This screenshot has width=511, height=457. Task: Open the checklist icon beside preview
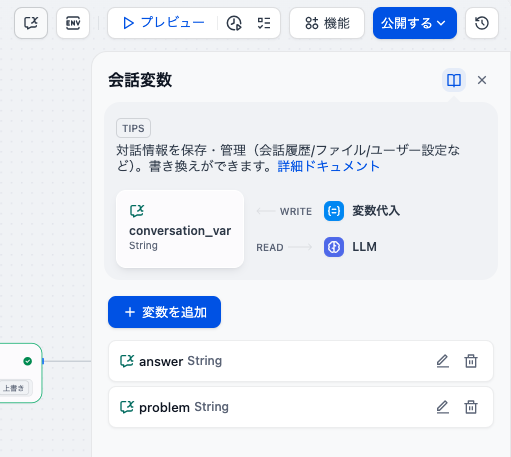pos(264,23)
